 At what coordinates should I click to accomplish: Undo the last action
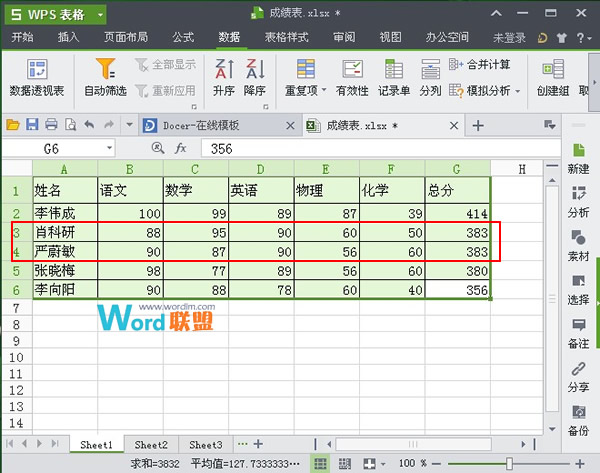[x=89, y=125]
